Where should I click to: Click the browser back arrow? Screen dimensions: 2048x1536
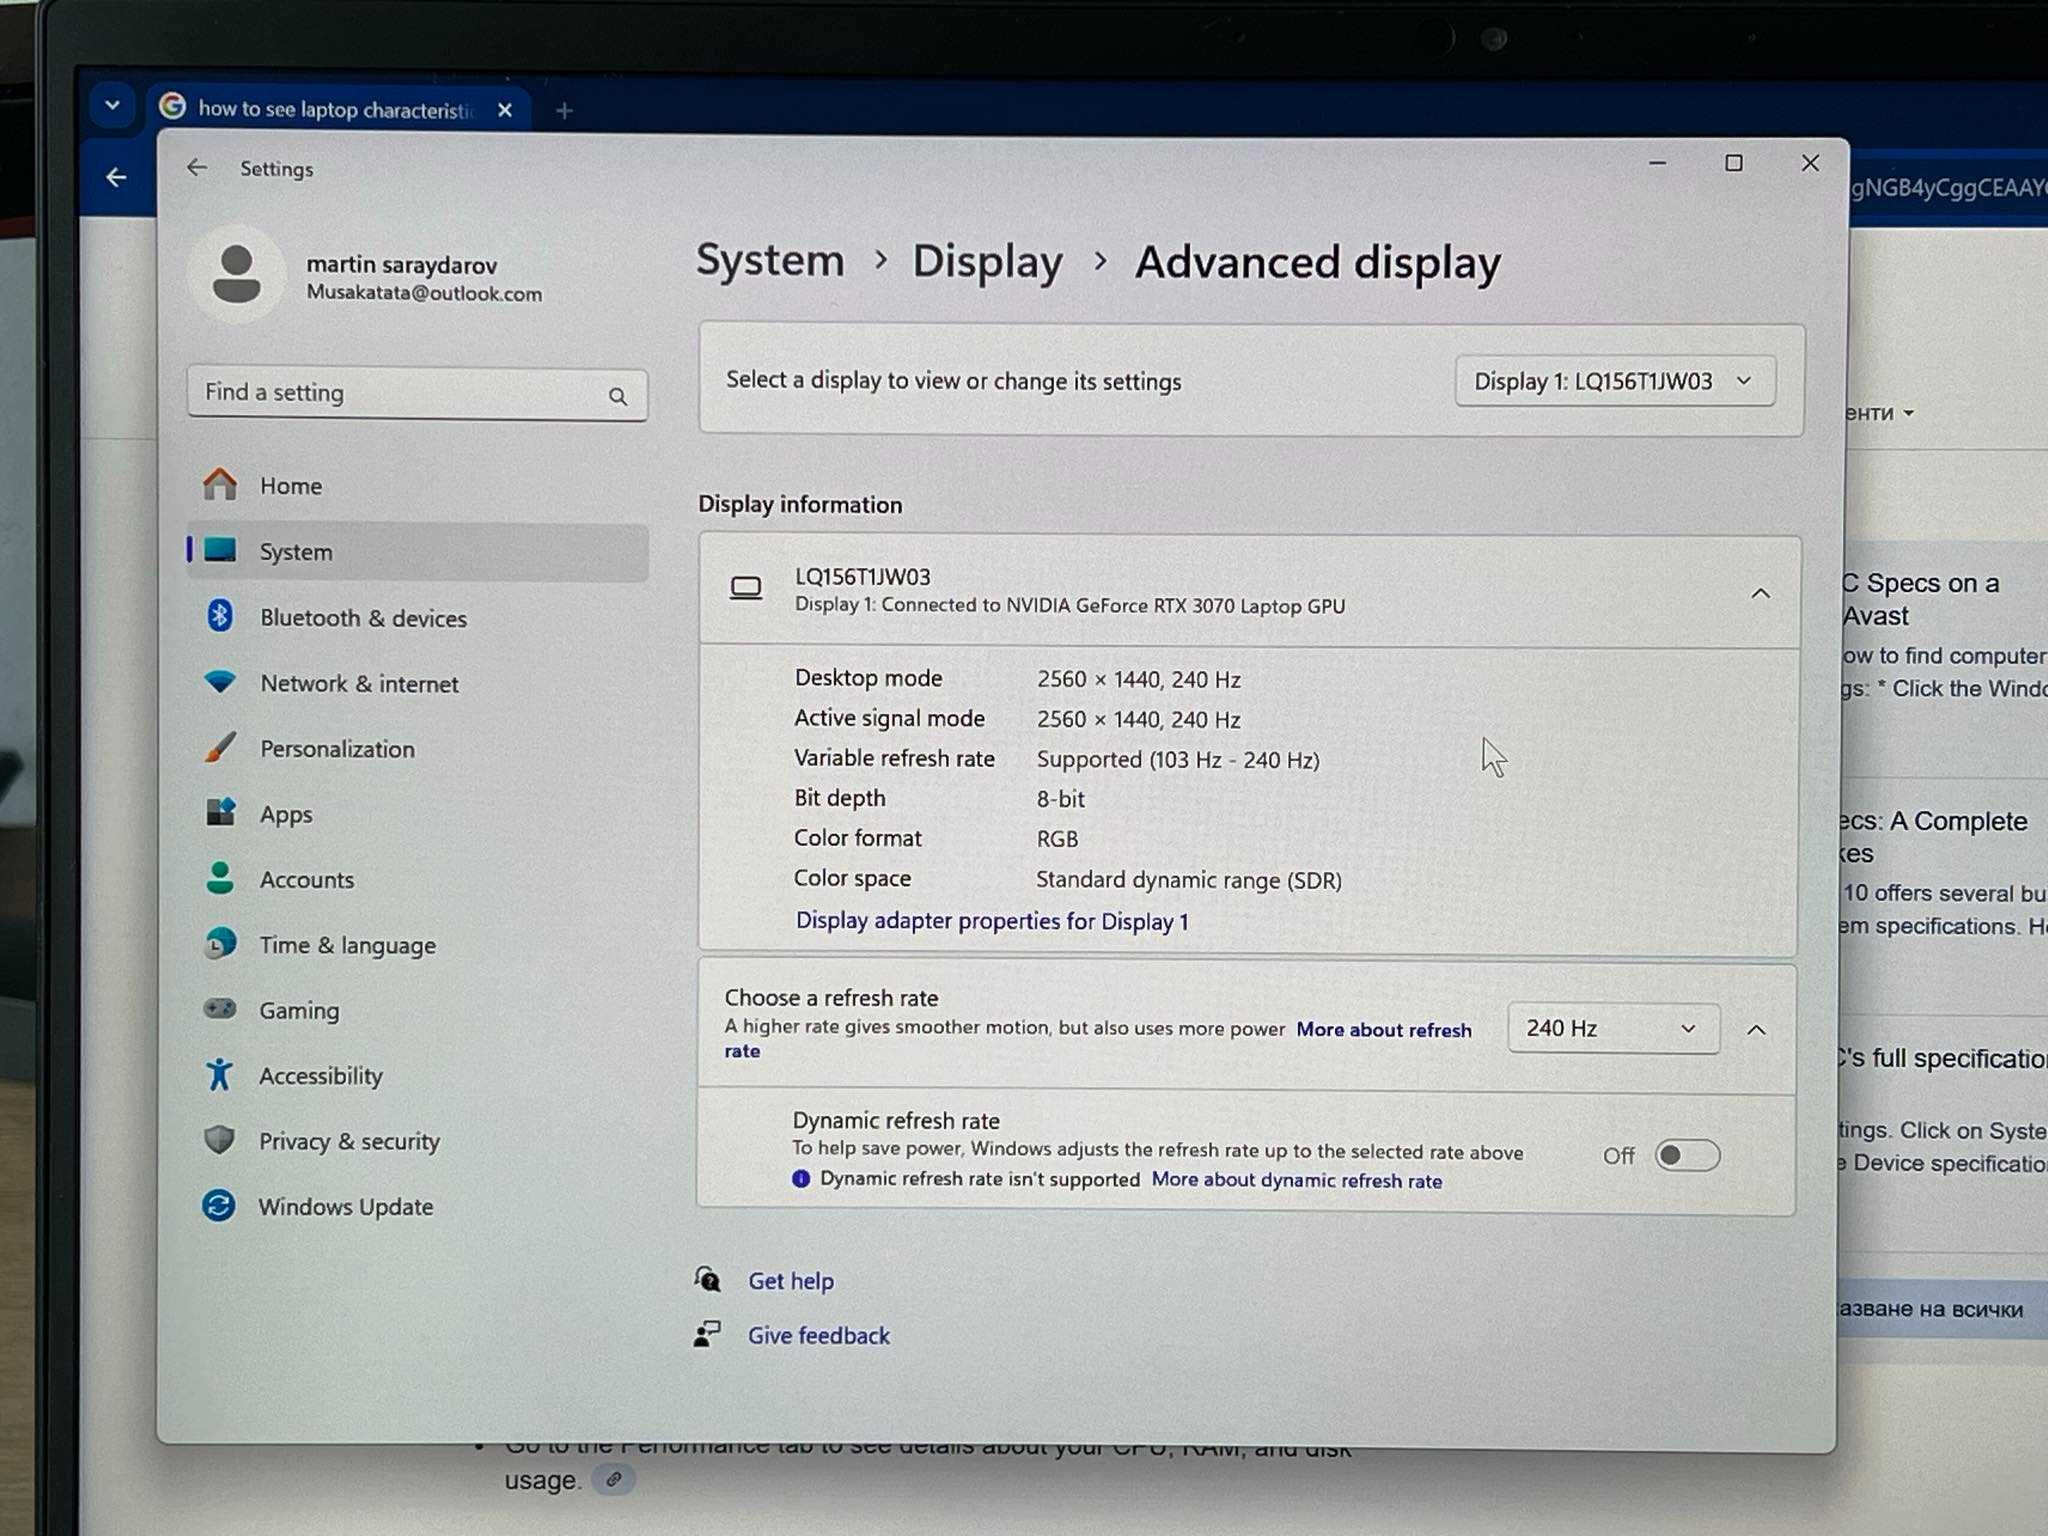point(116,178)
